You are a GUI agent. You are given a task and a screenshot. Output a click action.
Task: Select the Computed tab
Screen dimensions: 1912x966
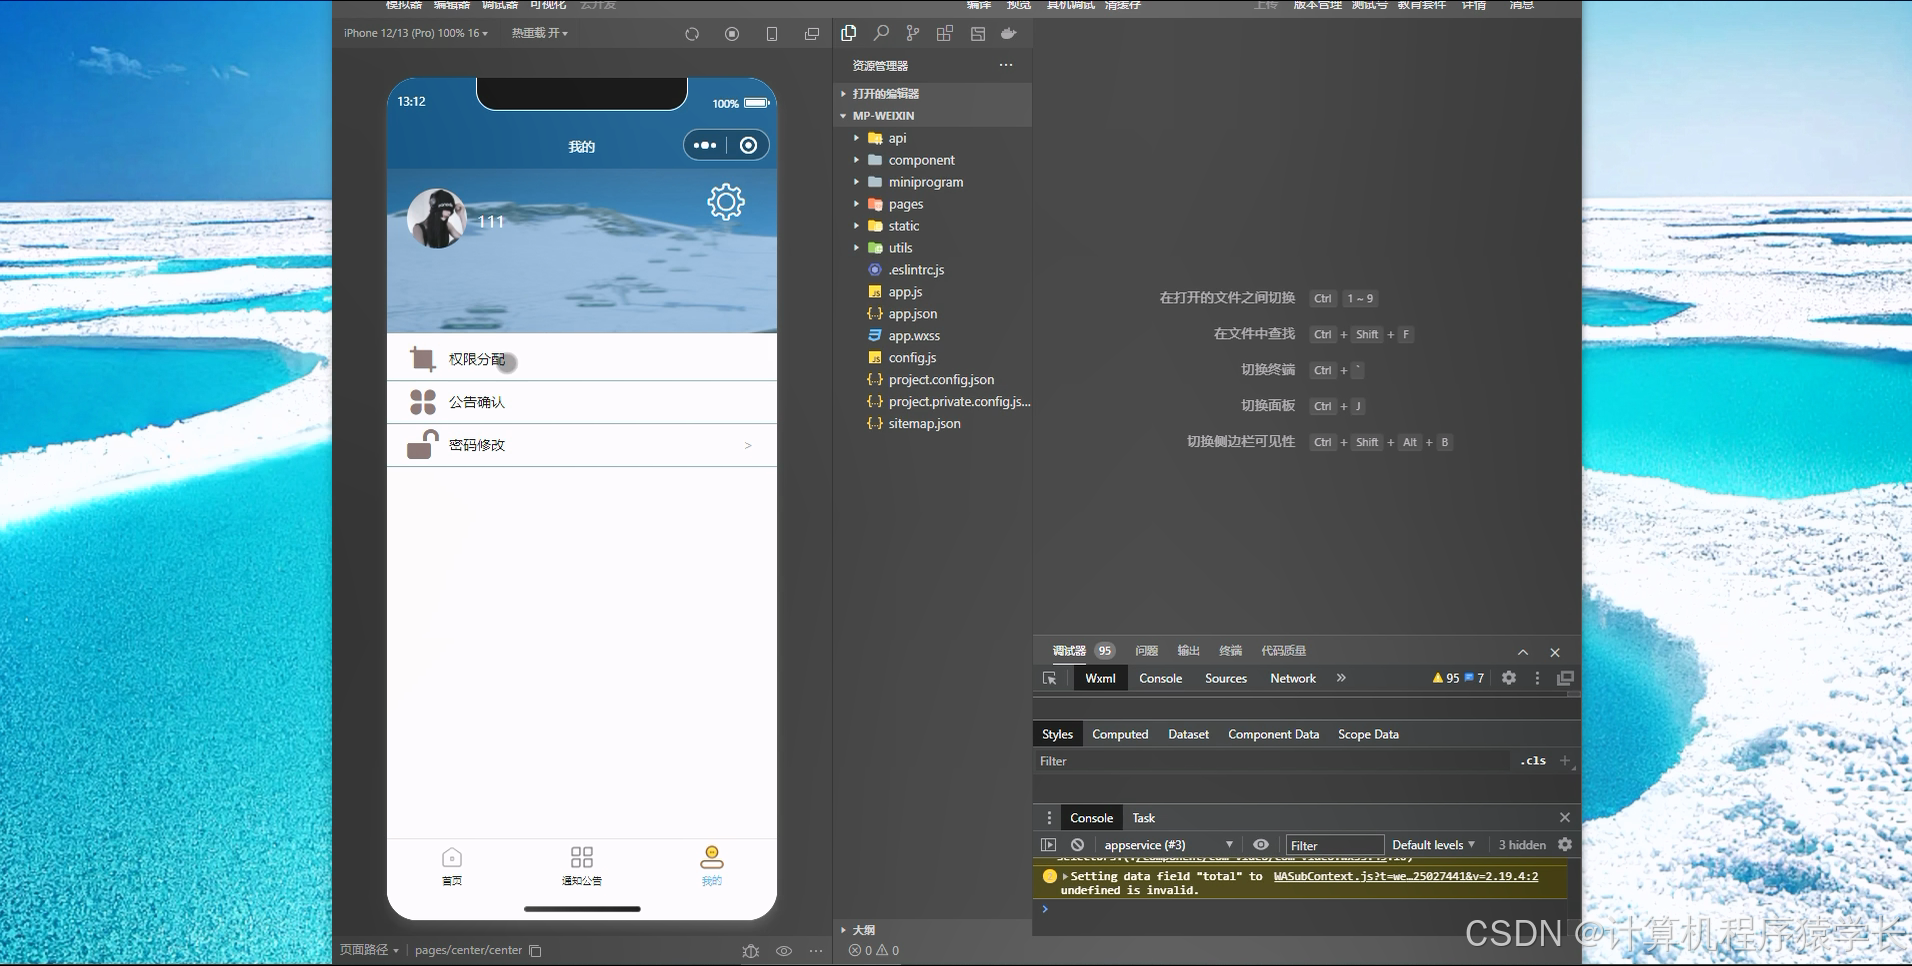(1120, 734)
